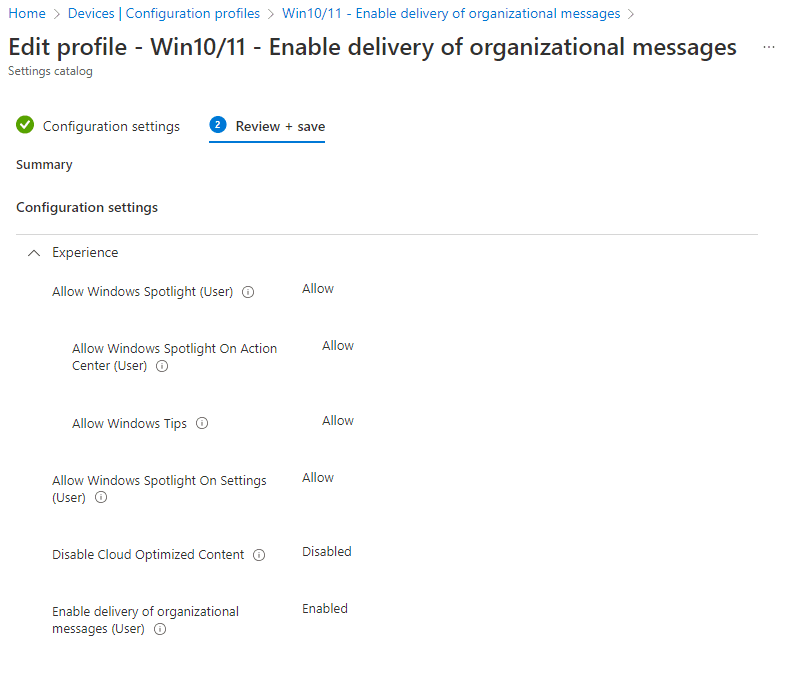Switch to the Configuration settings step
Image resolution: width=809 pixels, height=675 pixels.
(111, 127)
